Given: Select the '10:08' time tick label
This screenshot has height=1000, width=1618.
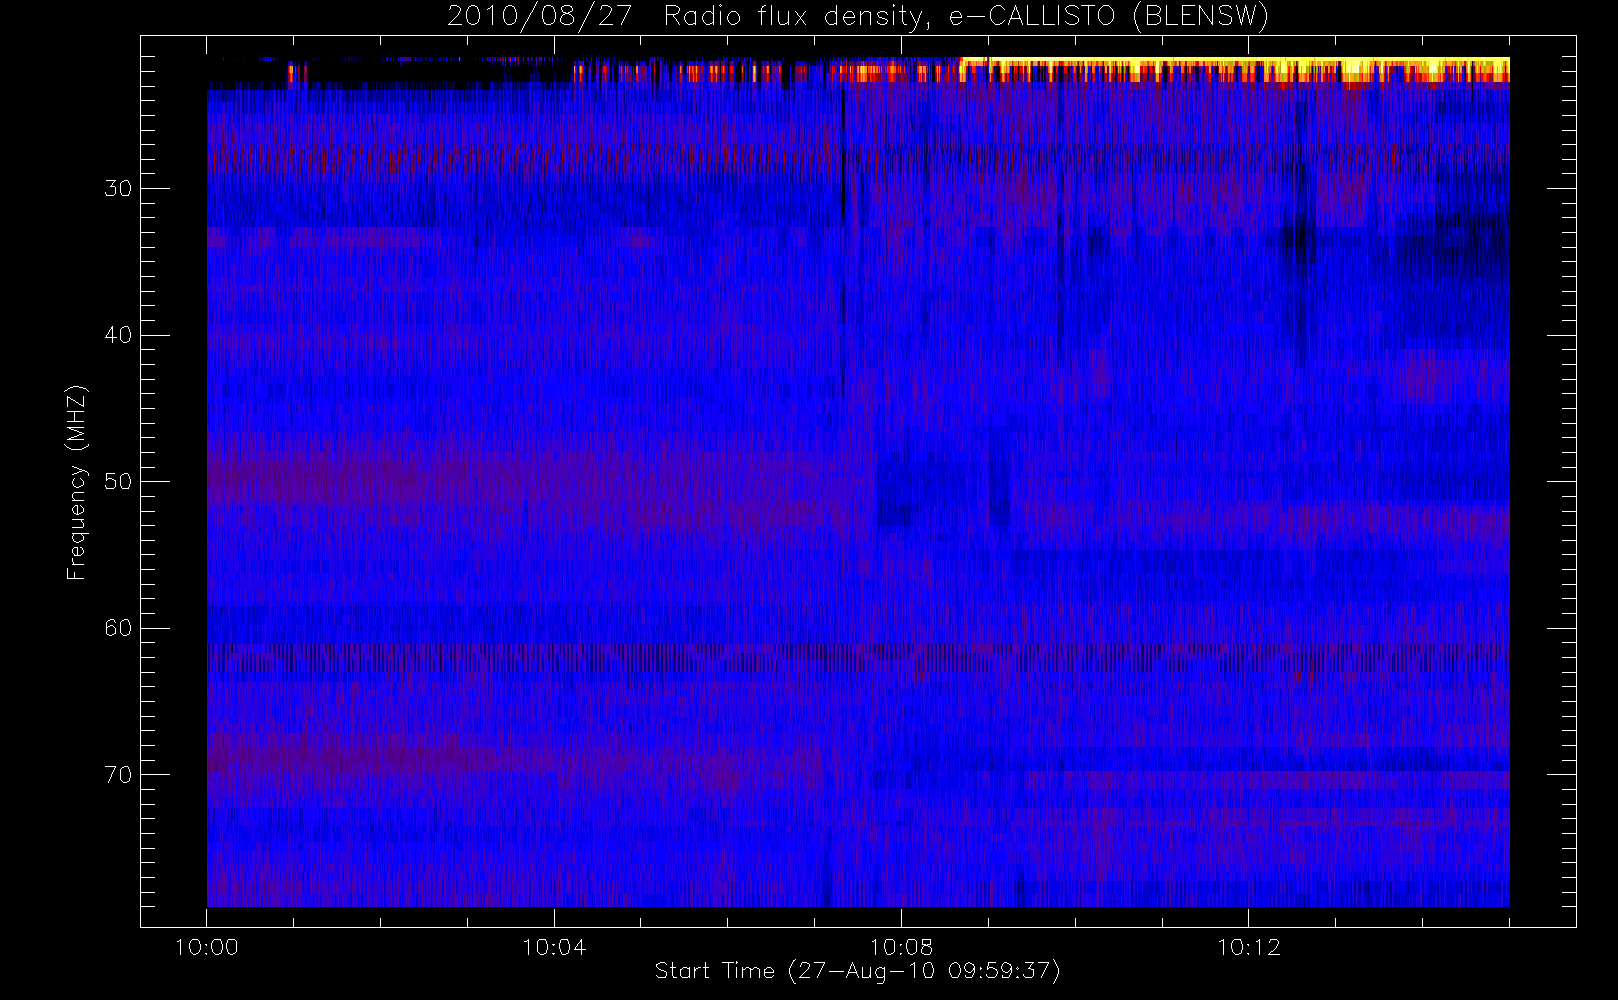Looking at the screenshot, I should click(x=901, y=947).
